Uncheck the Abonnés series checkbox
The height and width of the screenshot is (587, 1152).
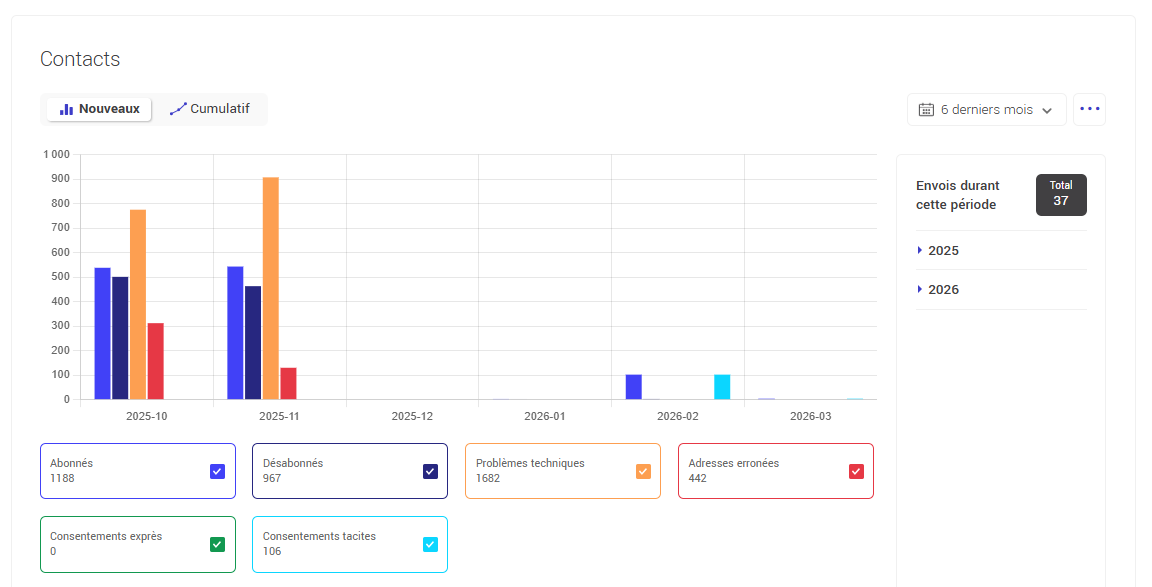(217, 471)
